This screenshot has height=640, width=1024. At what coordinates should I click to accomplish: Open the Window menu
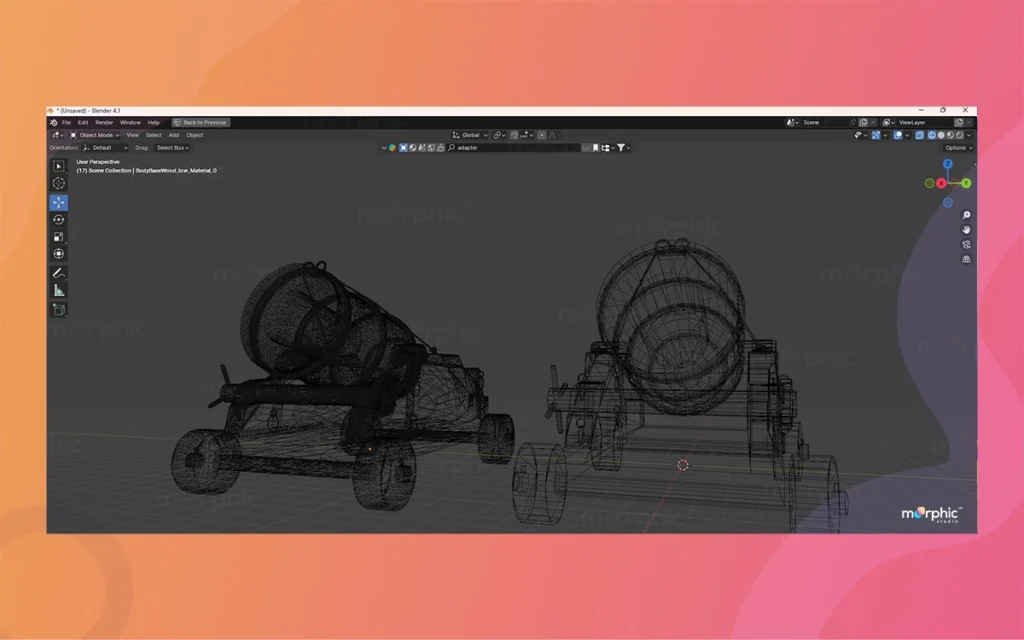[x=130, y=122]
